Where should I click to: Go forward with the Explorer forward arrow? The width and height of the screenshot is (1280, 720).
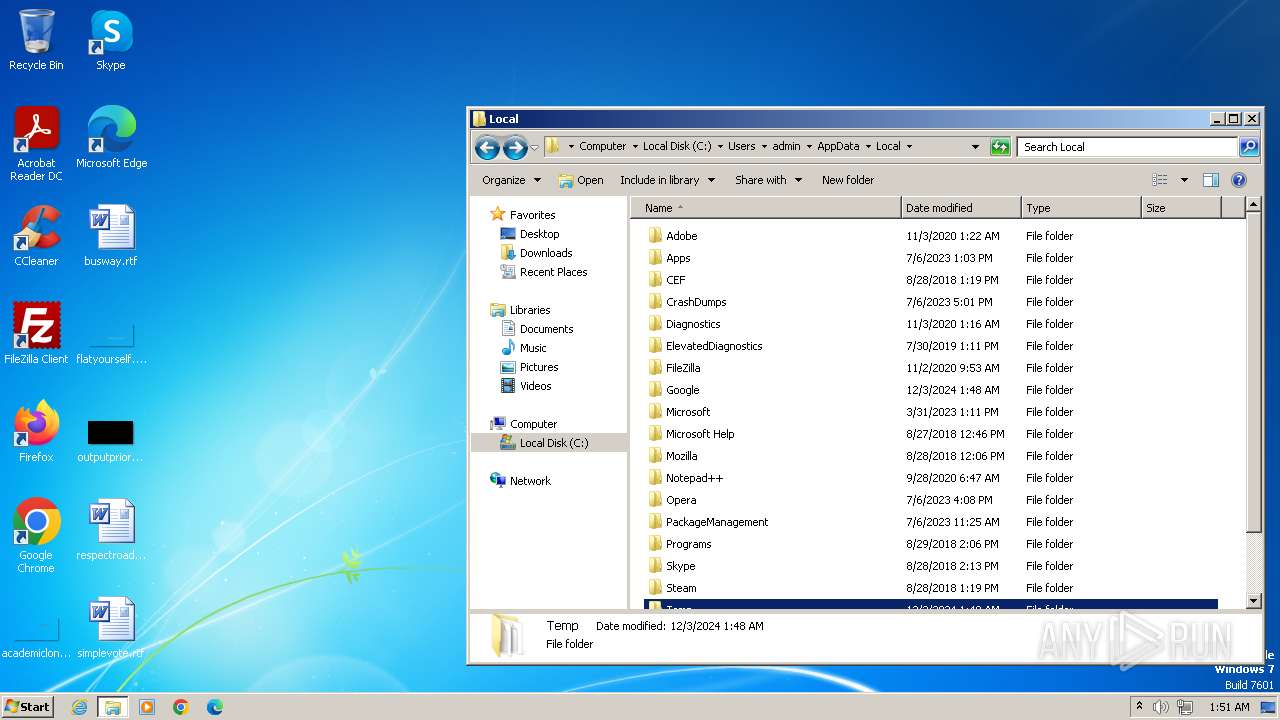tap(515, 148)
